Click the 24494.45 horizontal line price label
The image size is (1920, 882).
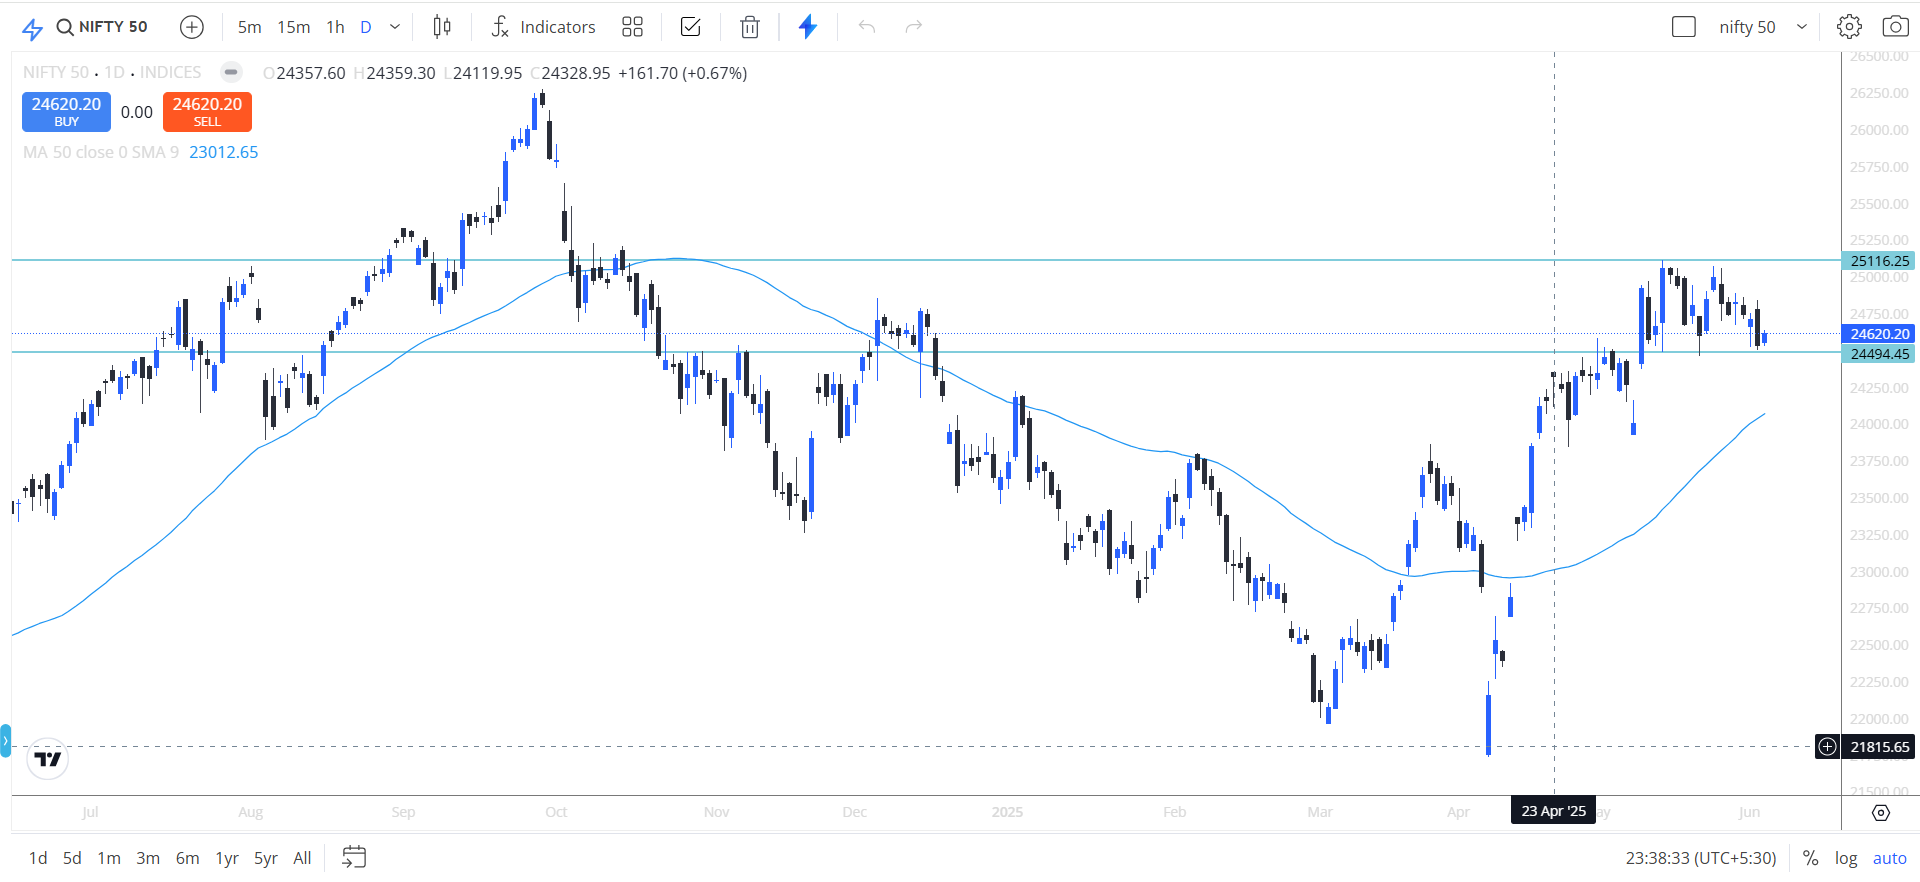[1879, 354]
